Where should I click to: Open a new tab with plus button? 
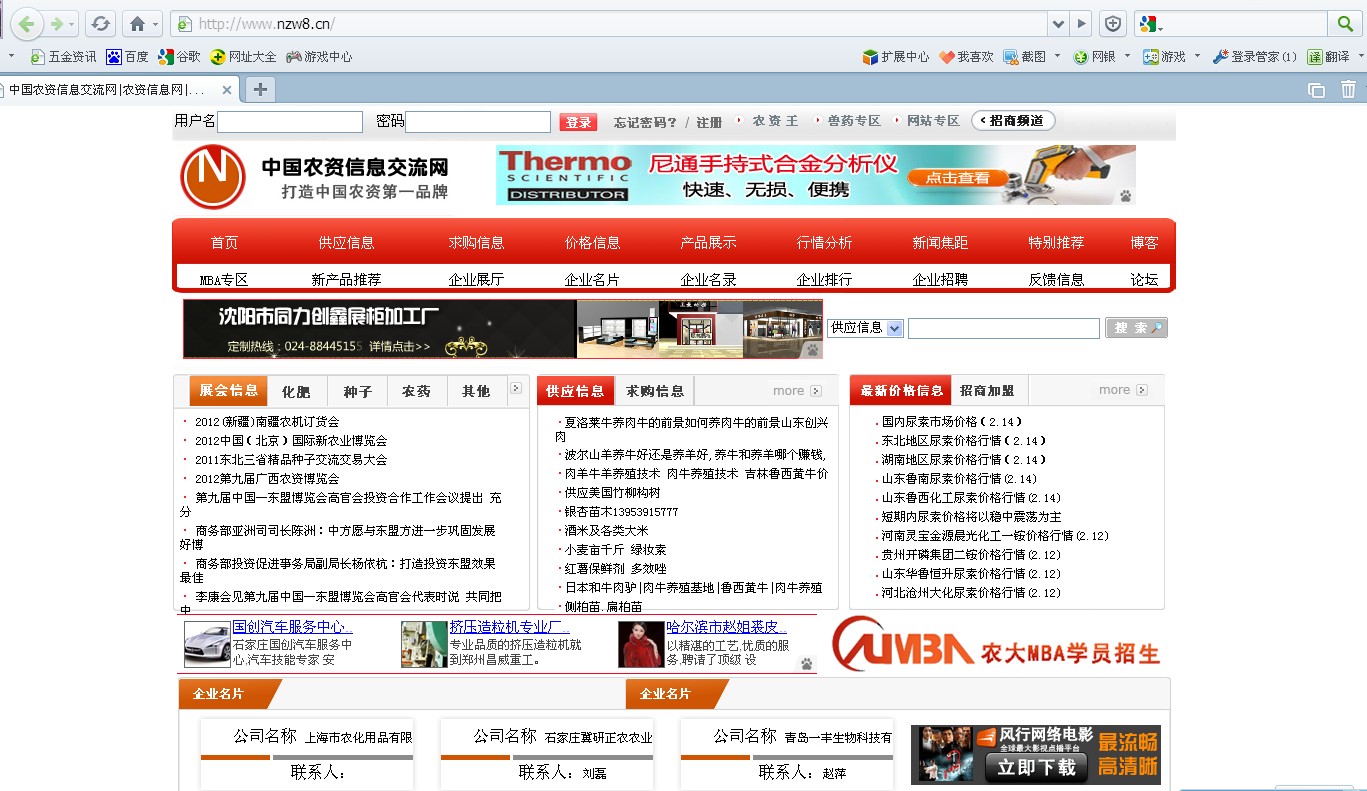260,90
